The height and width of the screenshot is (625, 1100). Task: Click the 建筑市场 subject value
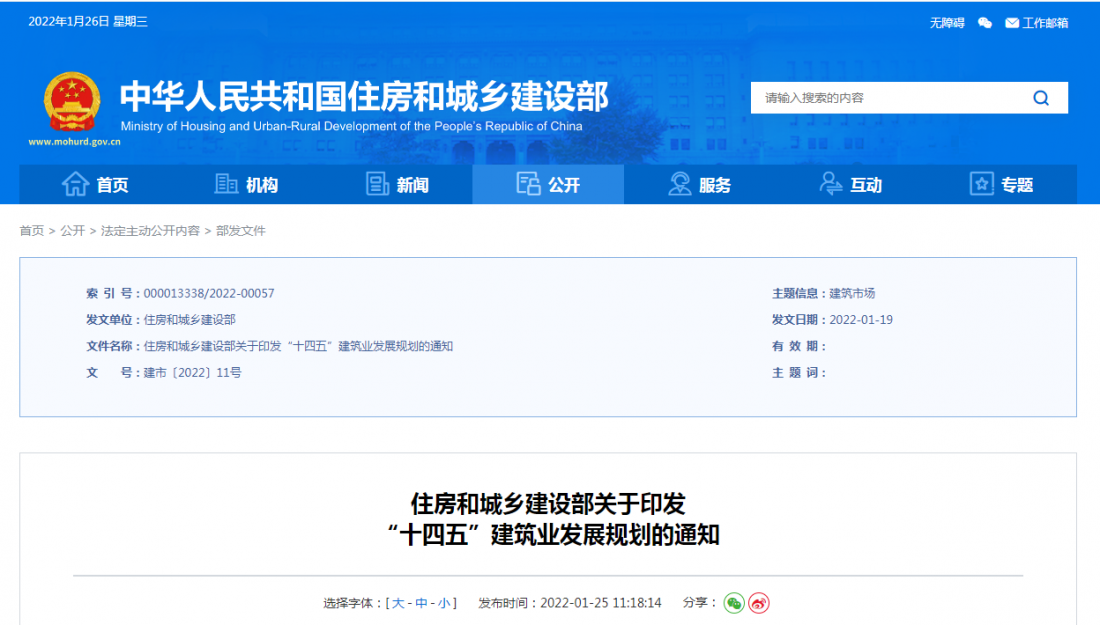point(852,293)
